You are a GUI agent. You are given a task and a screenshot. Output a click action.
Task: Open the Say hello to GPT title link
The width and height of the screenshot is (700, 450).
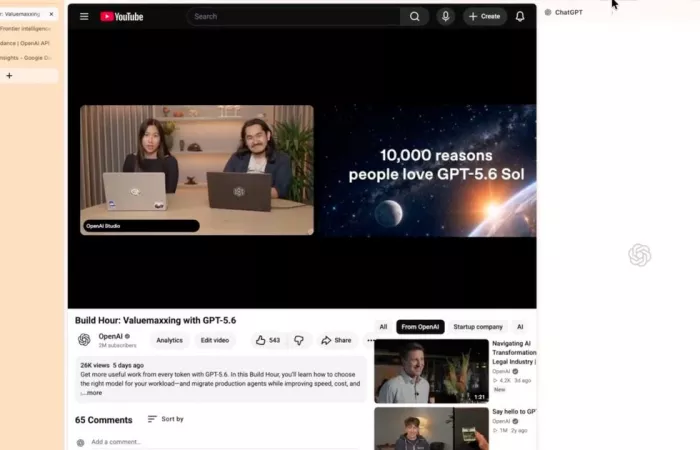(514, 412)
